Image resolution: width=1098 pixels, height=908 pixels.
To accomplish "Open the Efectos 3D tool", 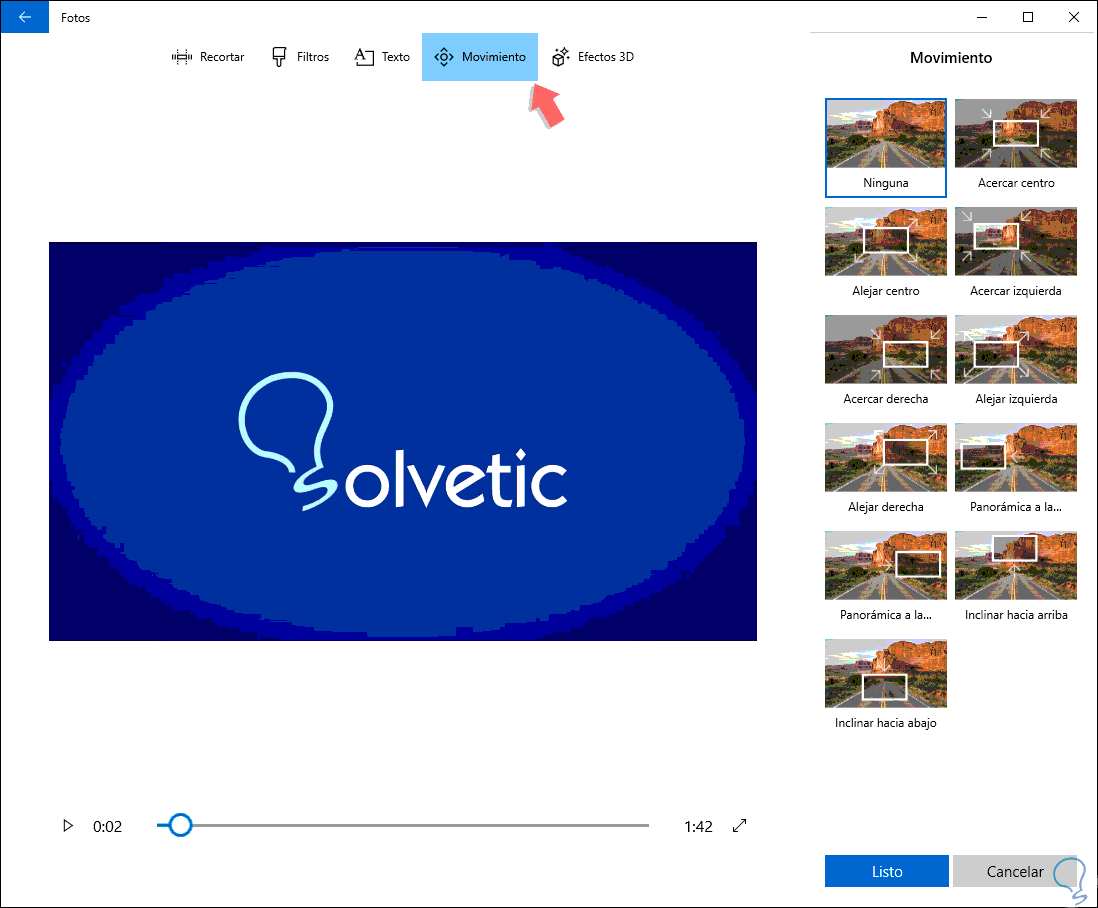I will [x=592, y=57].
